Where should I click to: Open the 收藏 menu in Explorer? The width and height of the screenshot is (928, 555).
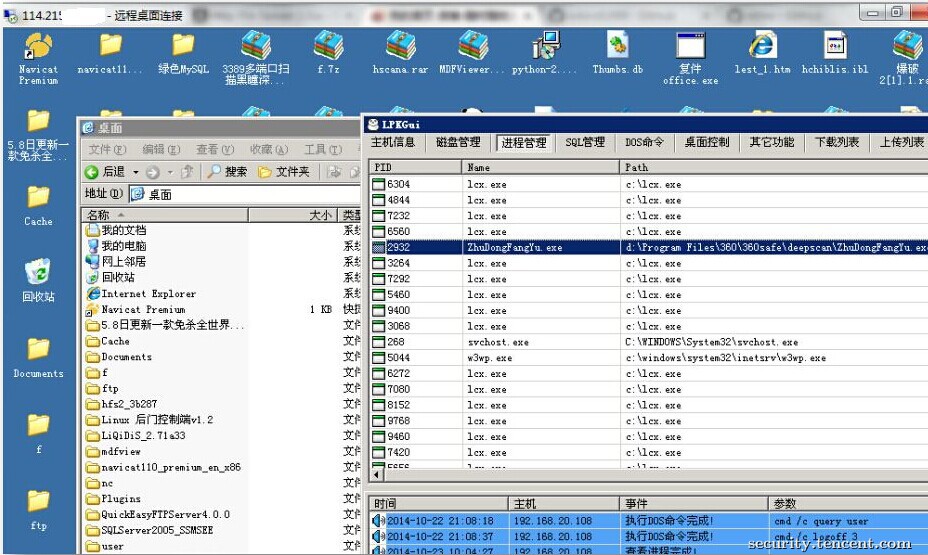click(x=269, y=150)
